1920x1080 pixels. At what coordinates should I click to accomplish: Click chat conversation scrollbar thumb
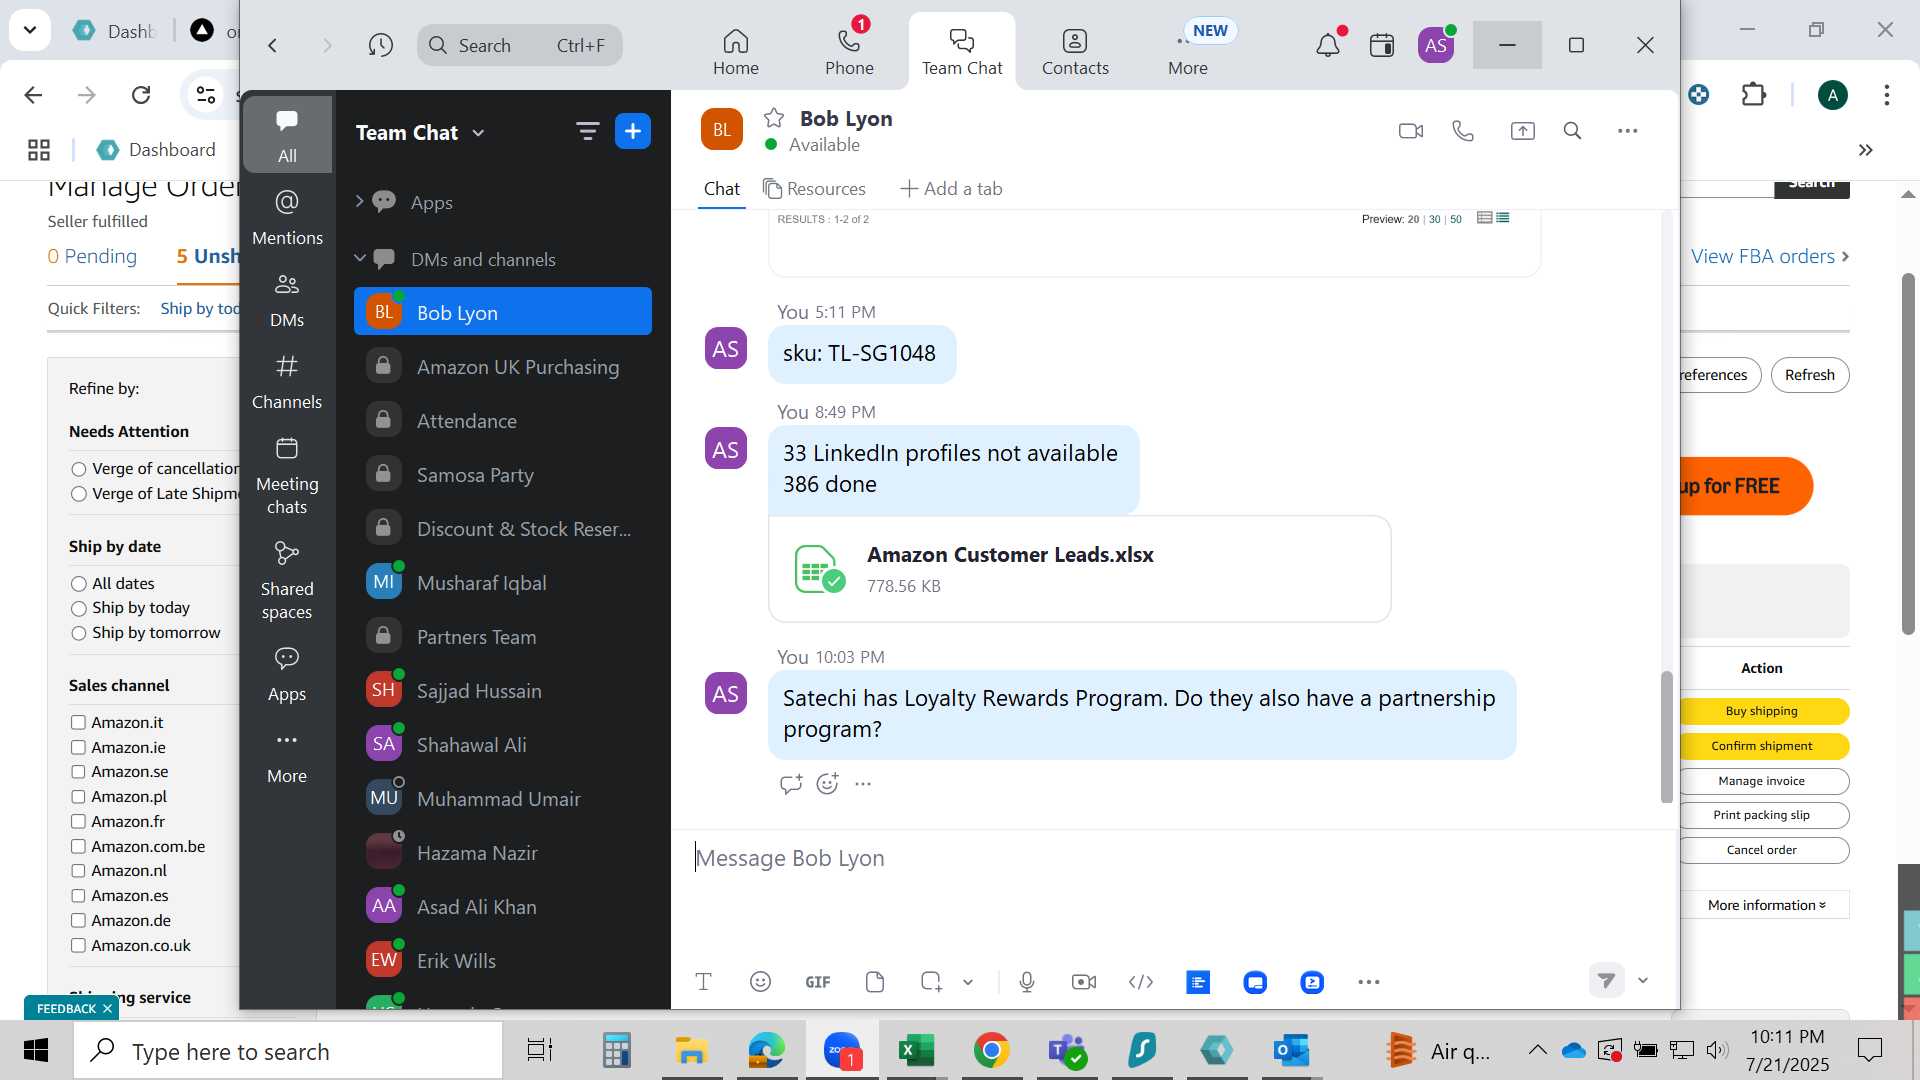[1666, 737]
